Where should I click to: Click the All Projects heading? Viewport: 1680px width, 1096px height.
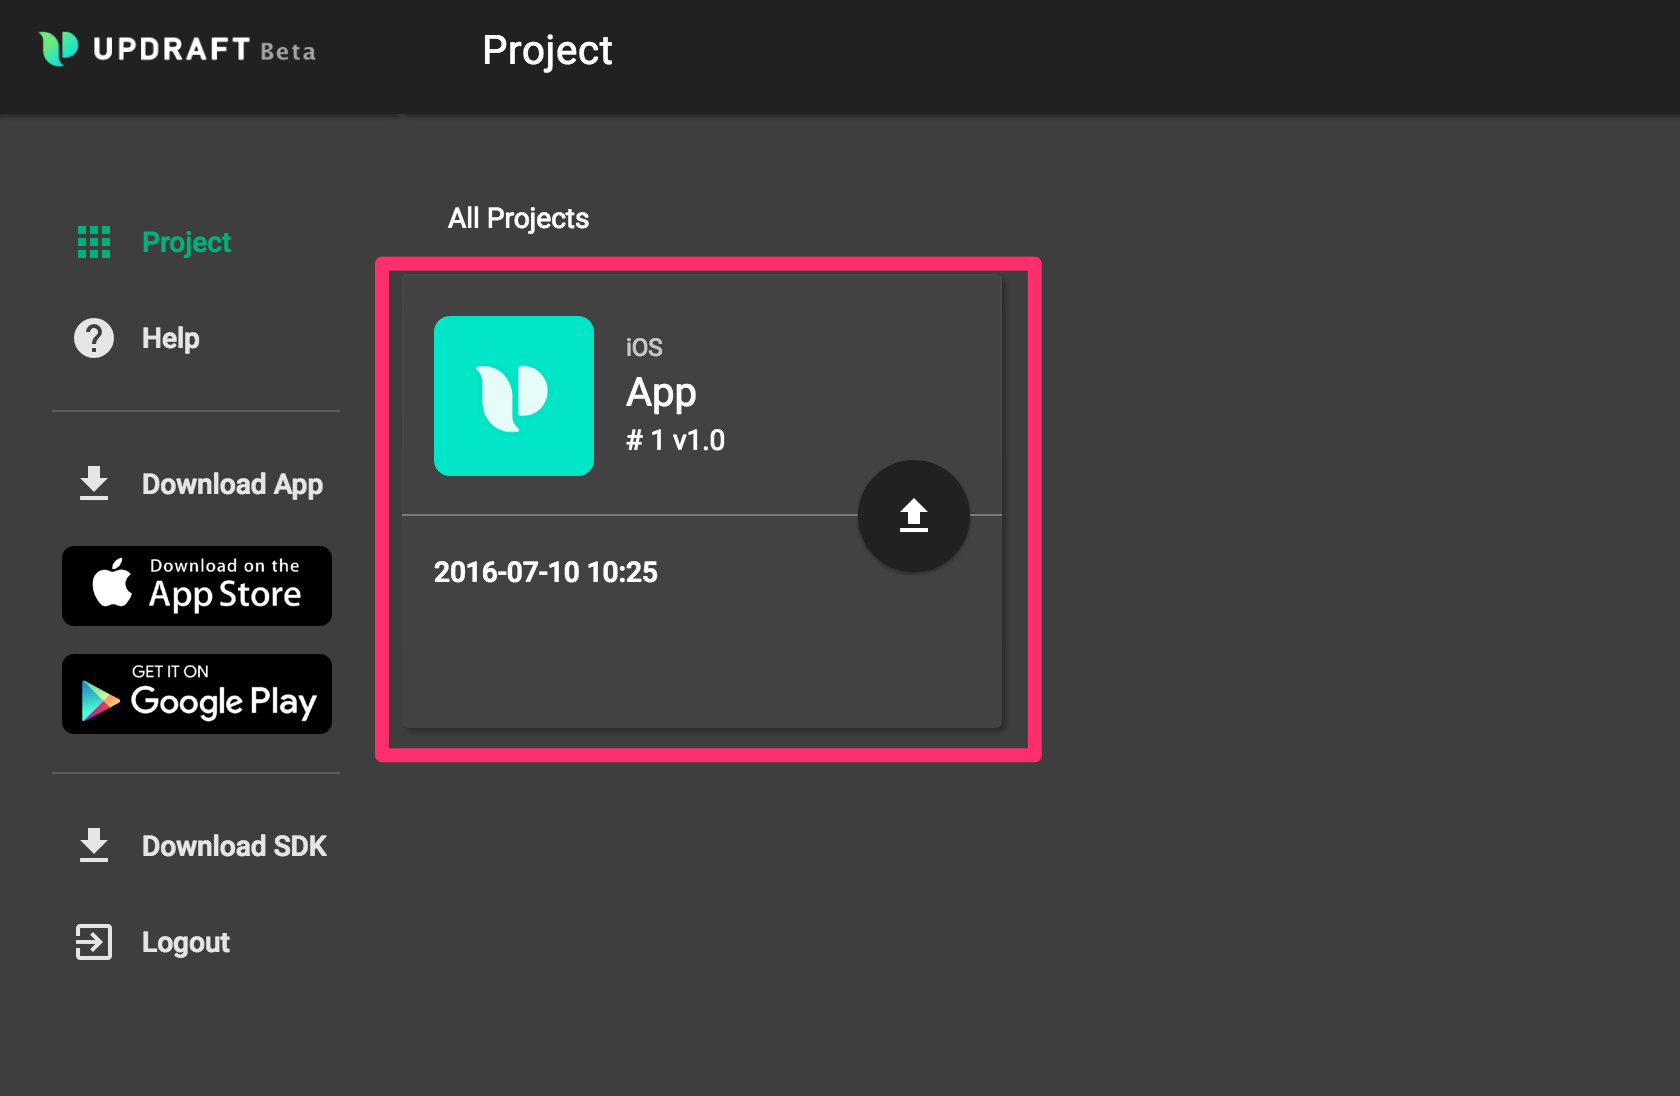pyautogui.click(x=518, y=218)
